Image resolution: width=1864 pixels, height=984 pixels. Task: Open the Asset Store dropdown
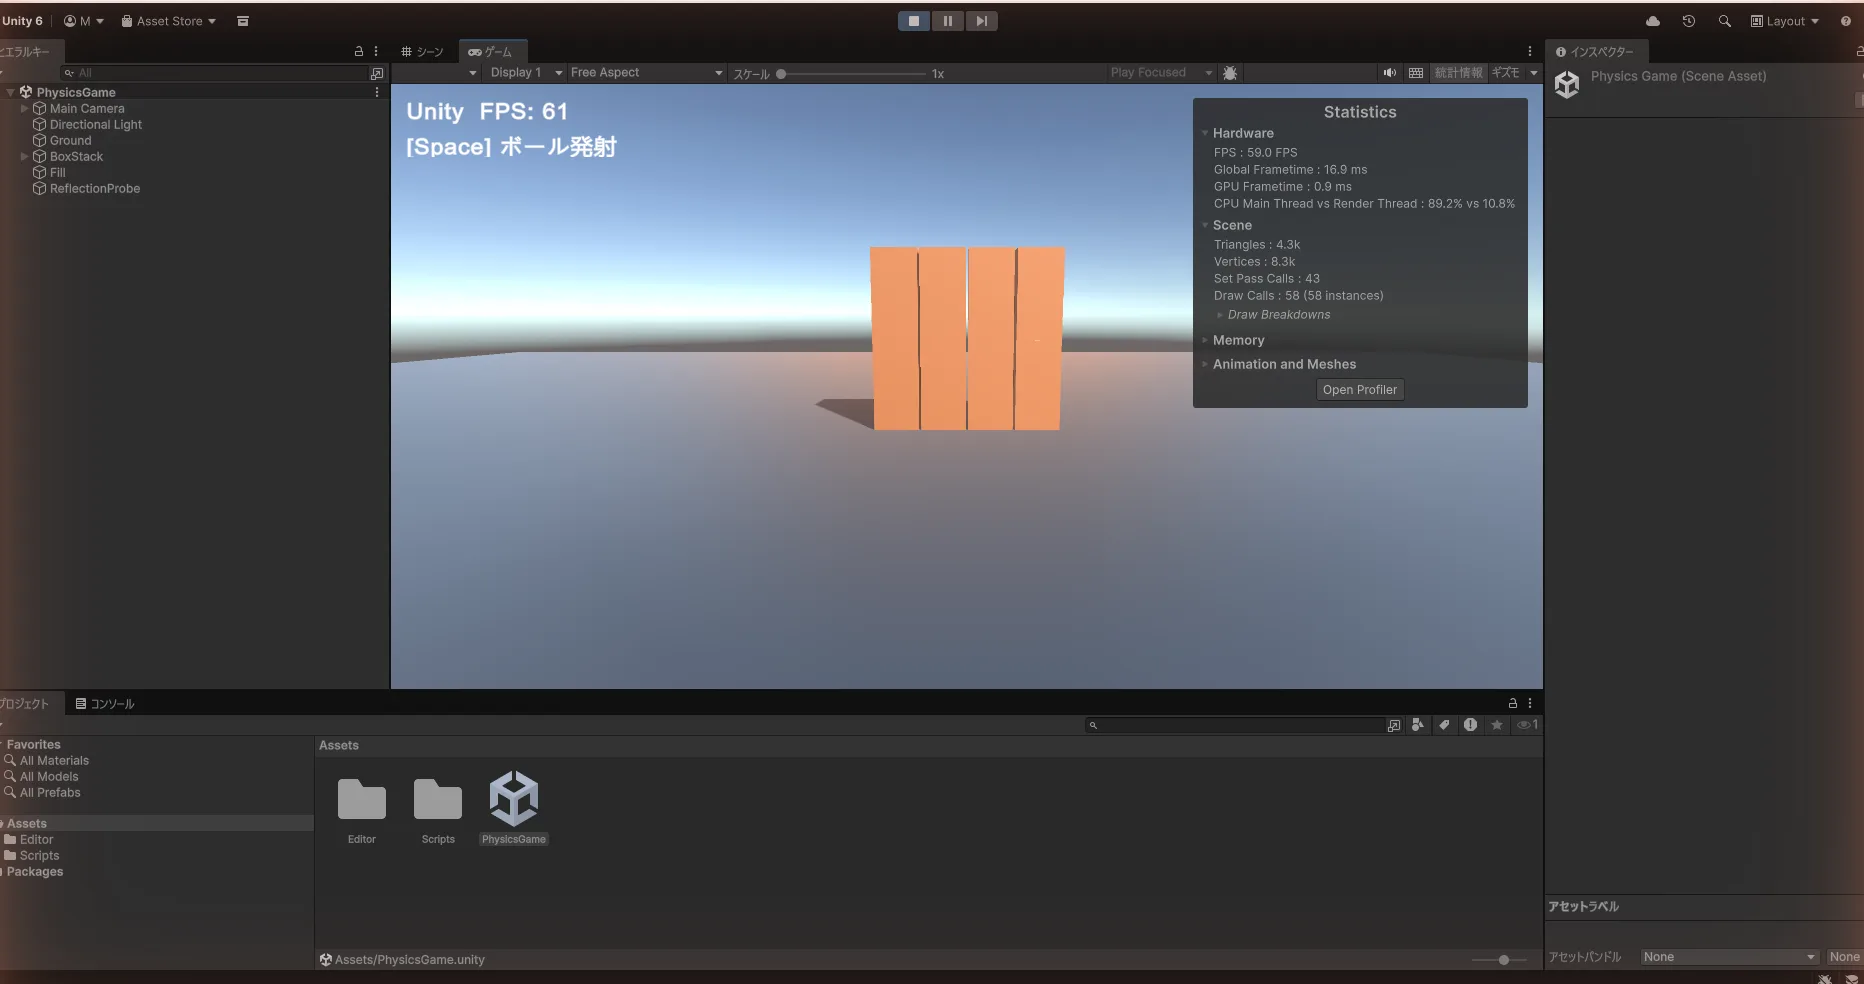pyautogui.click(x=169, y=21)
